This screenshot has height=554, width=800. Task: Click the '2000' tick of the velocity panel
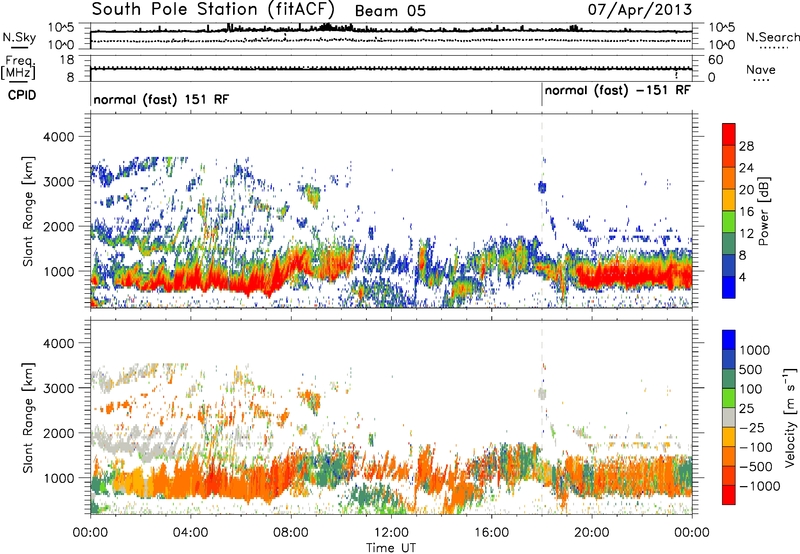58,433
